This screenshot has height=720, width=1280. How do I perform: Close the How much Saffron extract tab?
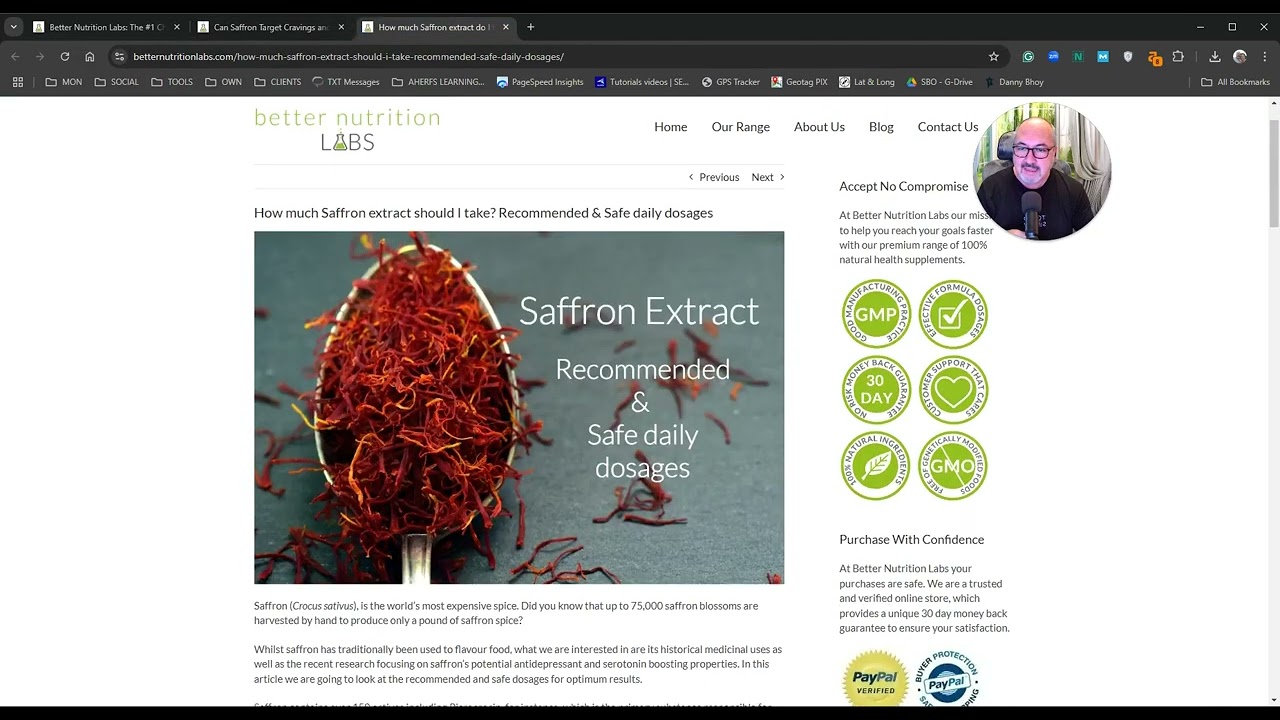tap(505, 27)
